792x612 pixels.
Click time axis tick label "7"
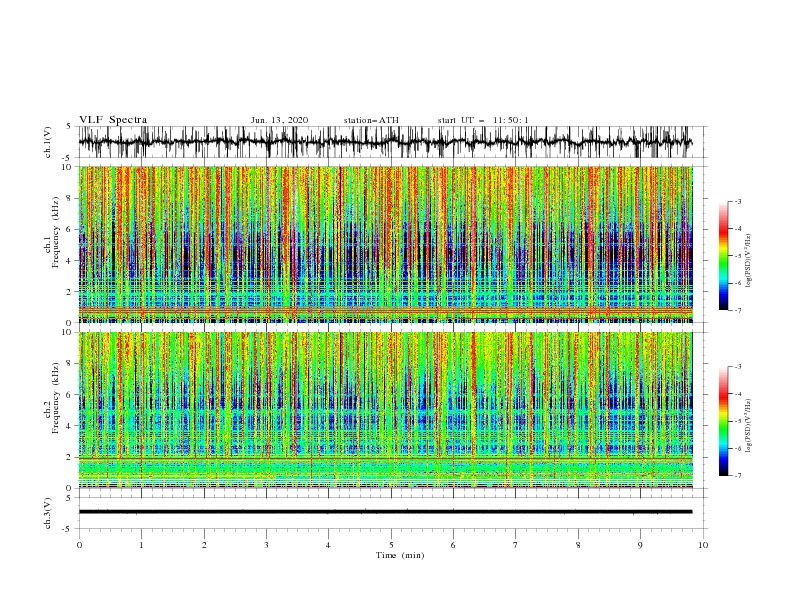(515, 545)
